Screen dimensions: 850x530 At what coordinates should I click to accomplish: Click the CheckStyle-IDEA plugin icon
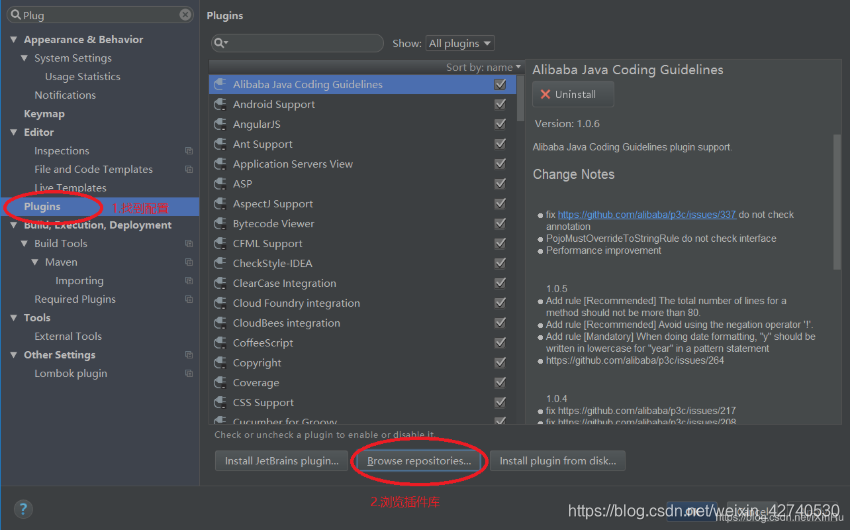click(x=220, y=263)
